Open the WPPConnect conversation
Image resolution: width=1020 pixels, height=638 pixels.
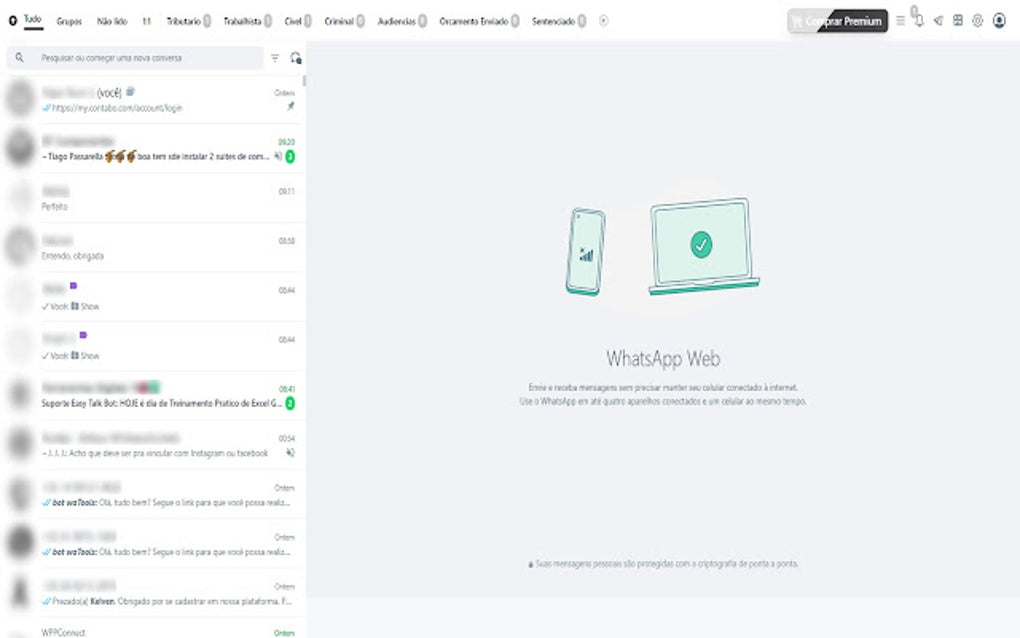point(150,630)
